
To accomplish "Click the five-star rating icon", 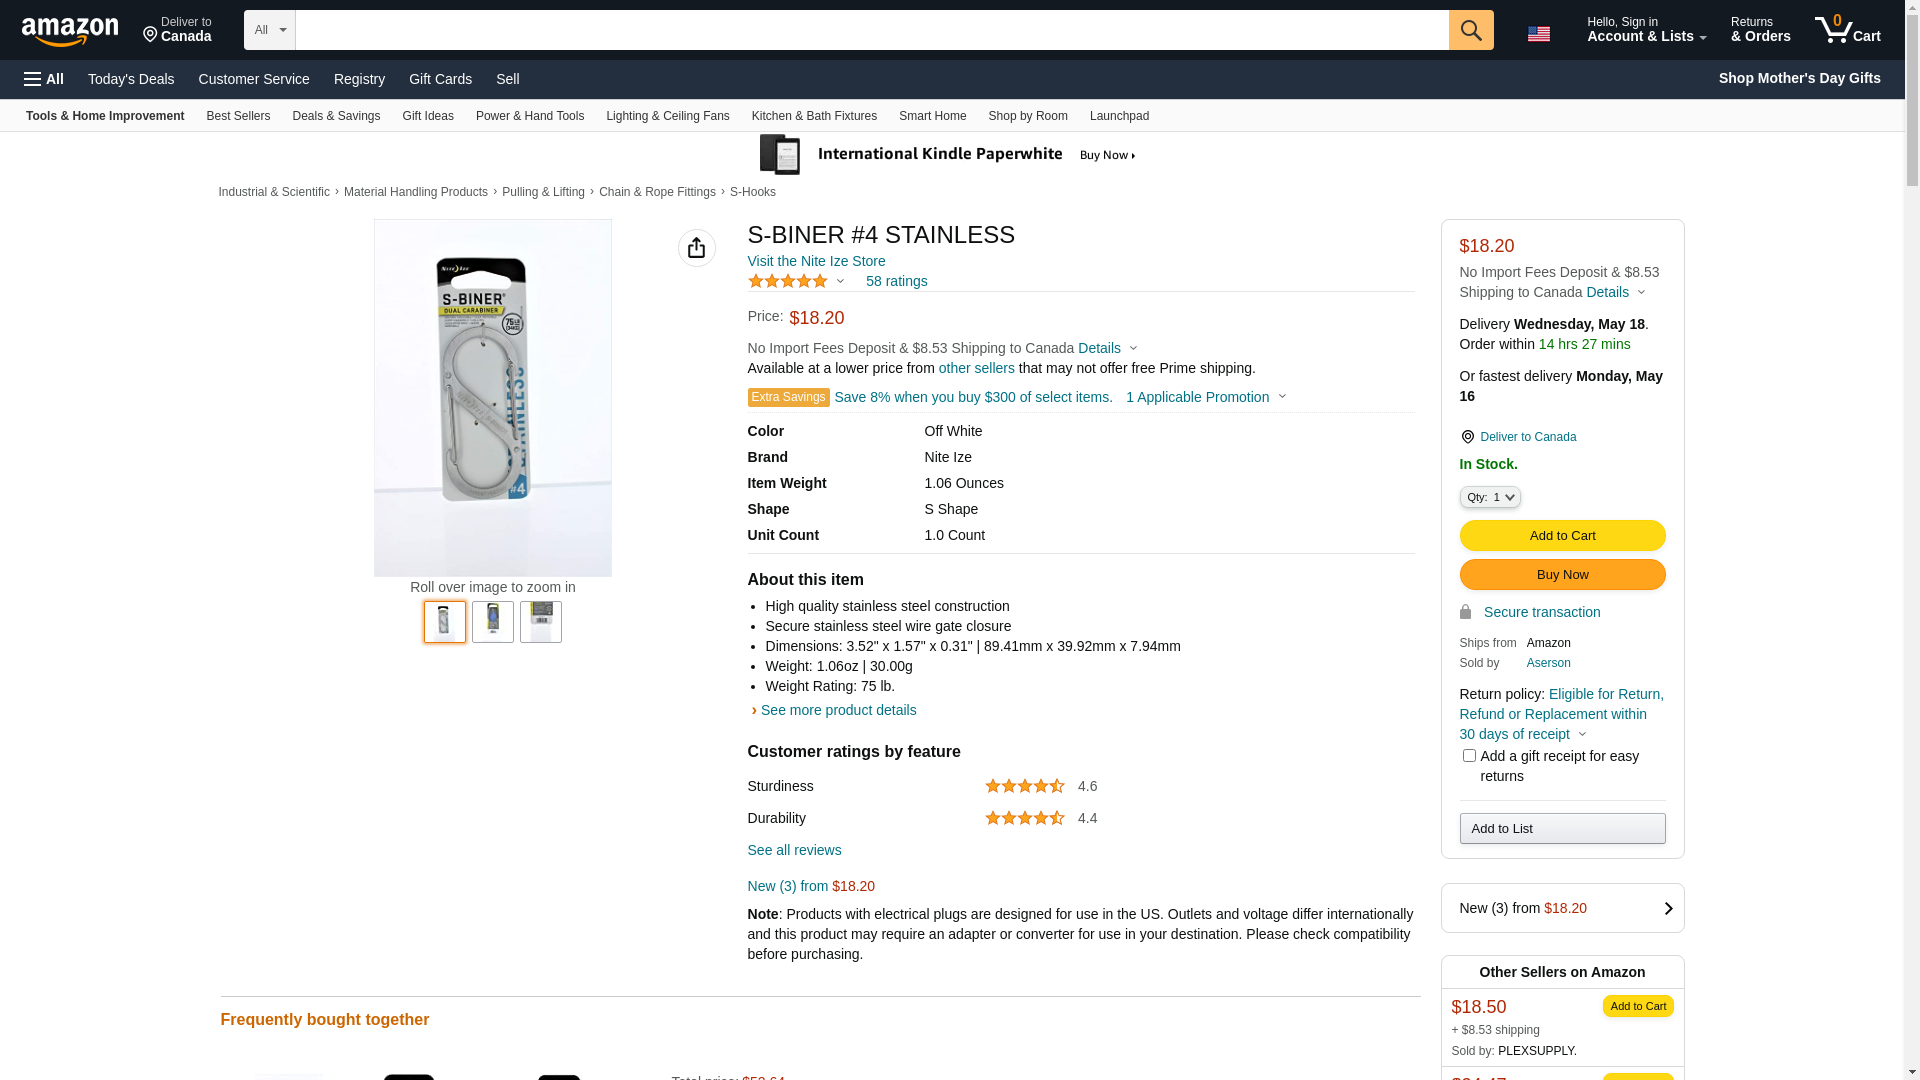I will tap(788, 281).
